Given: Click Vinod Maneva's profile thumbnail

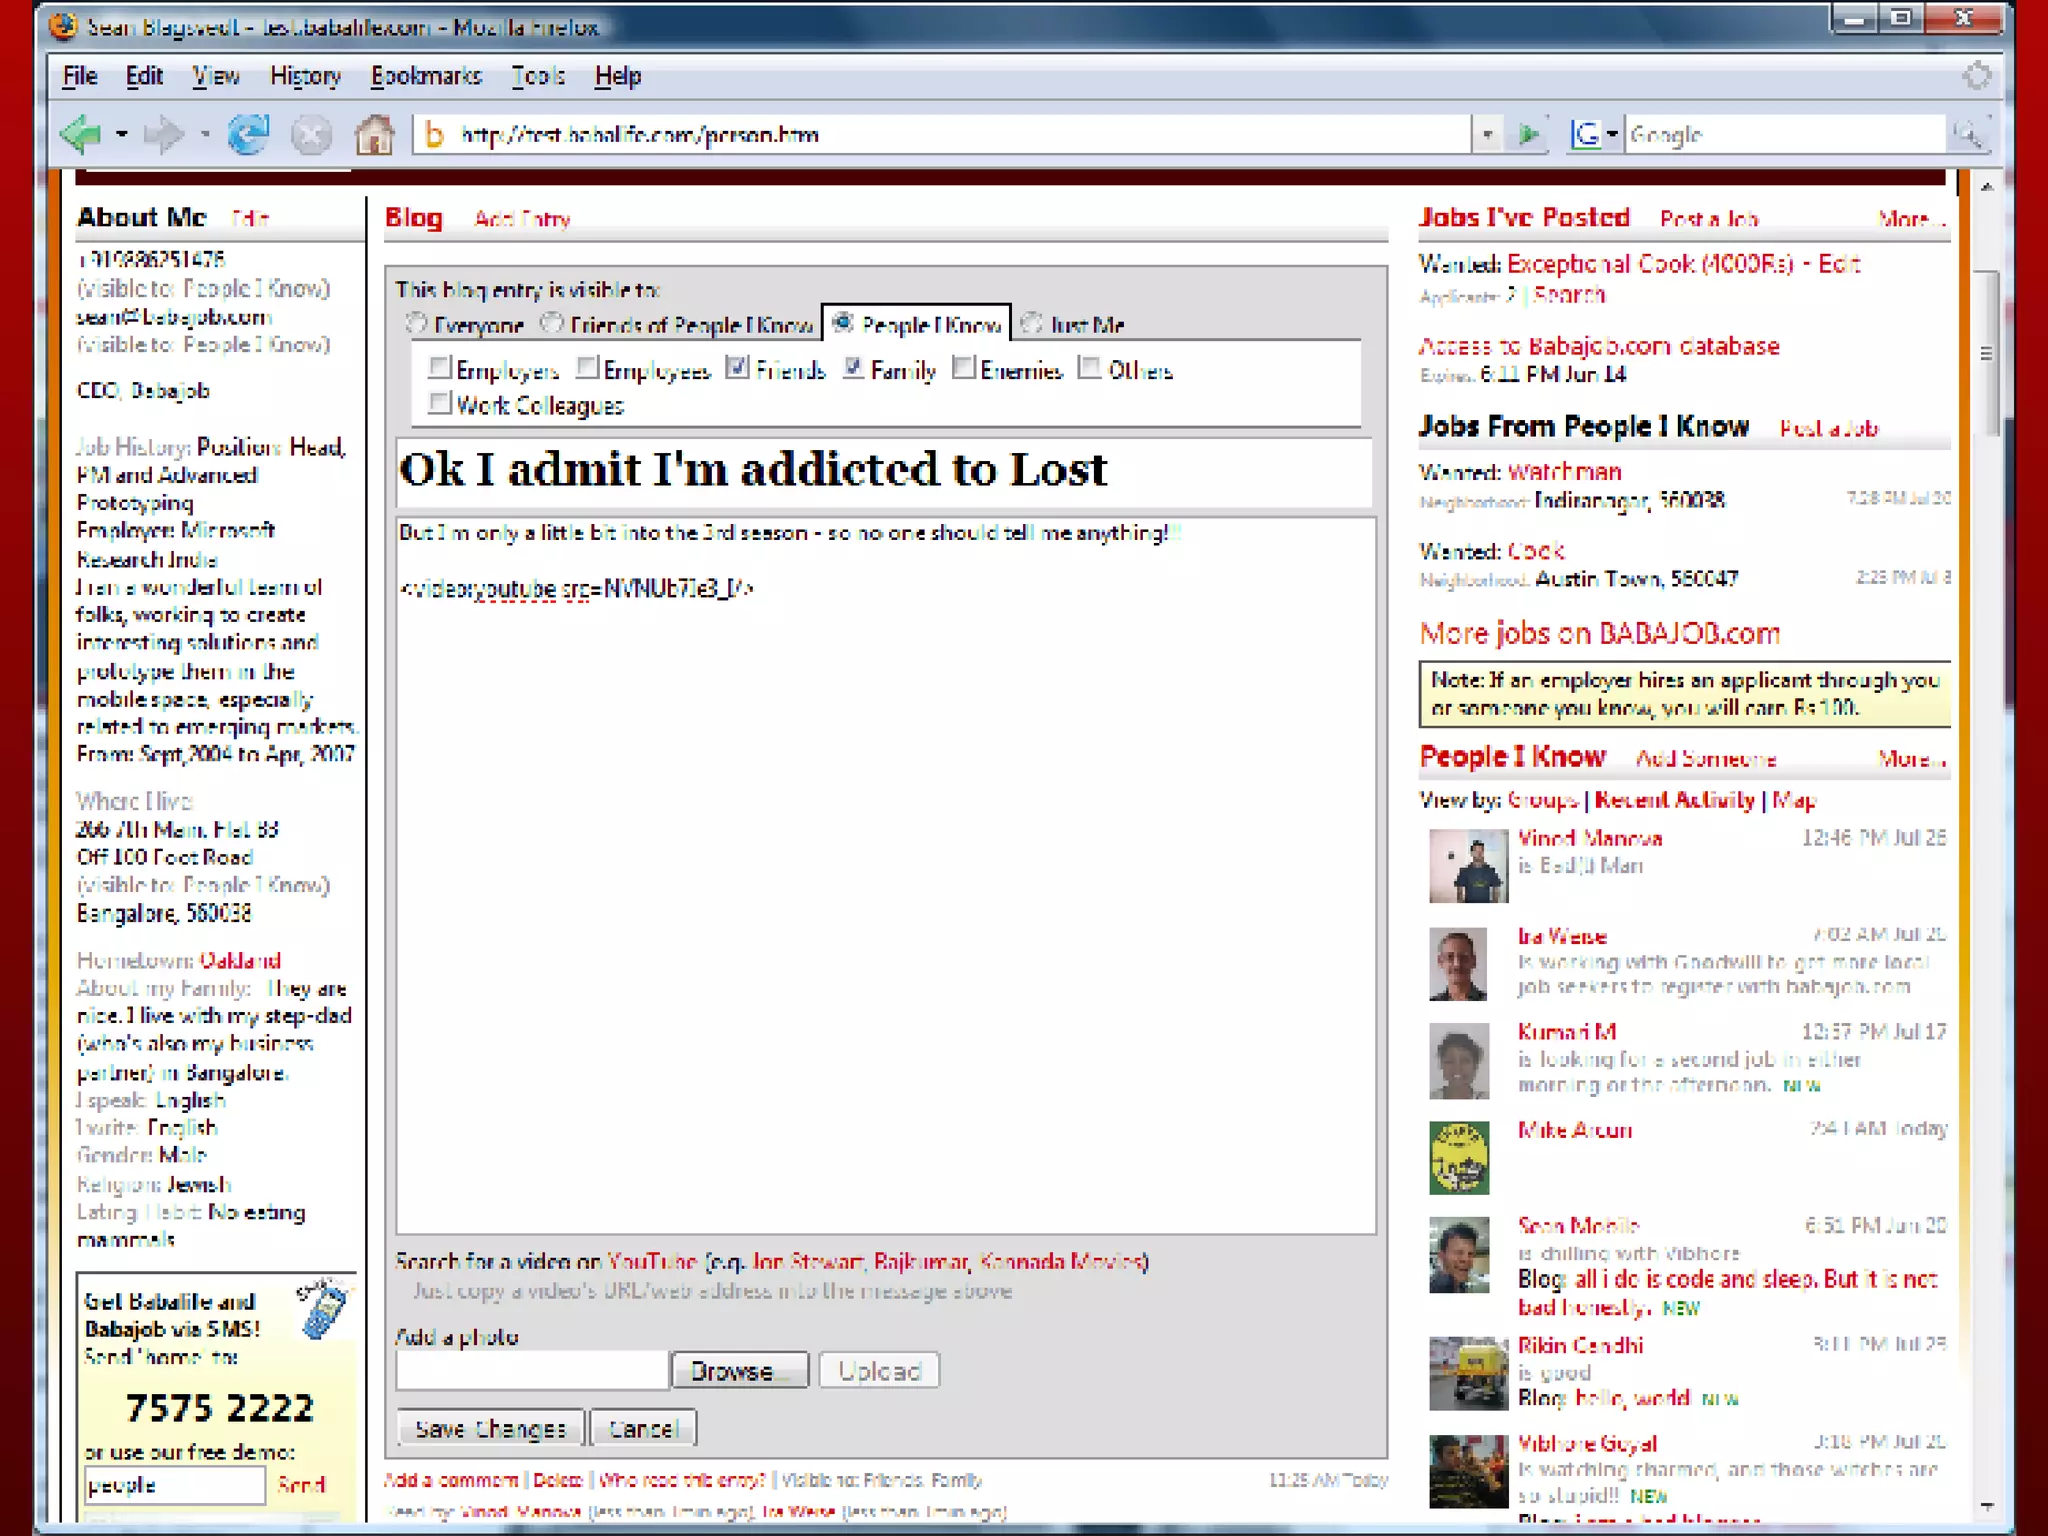Looking at the screenshot, I should click(x=1467, y=866).
